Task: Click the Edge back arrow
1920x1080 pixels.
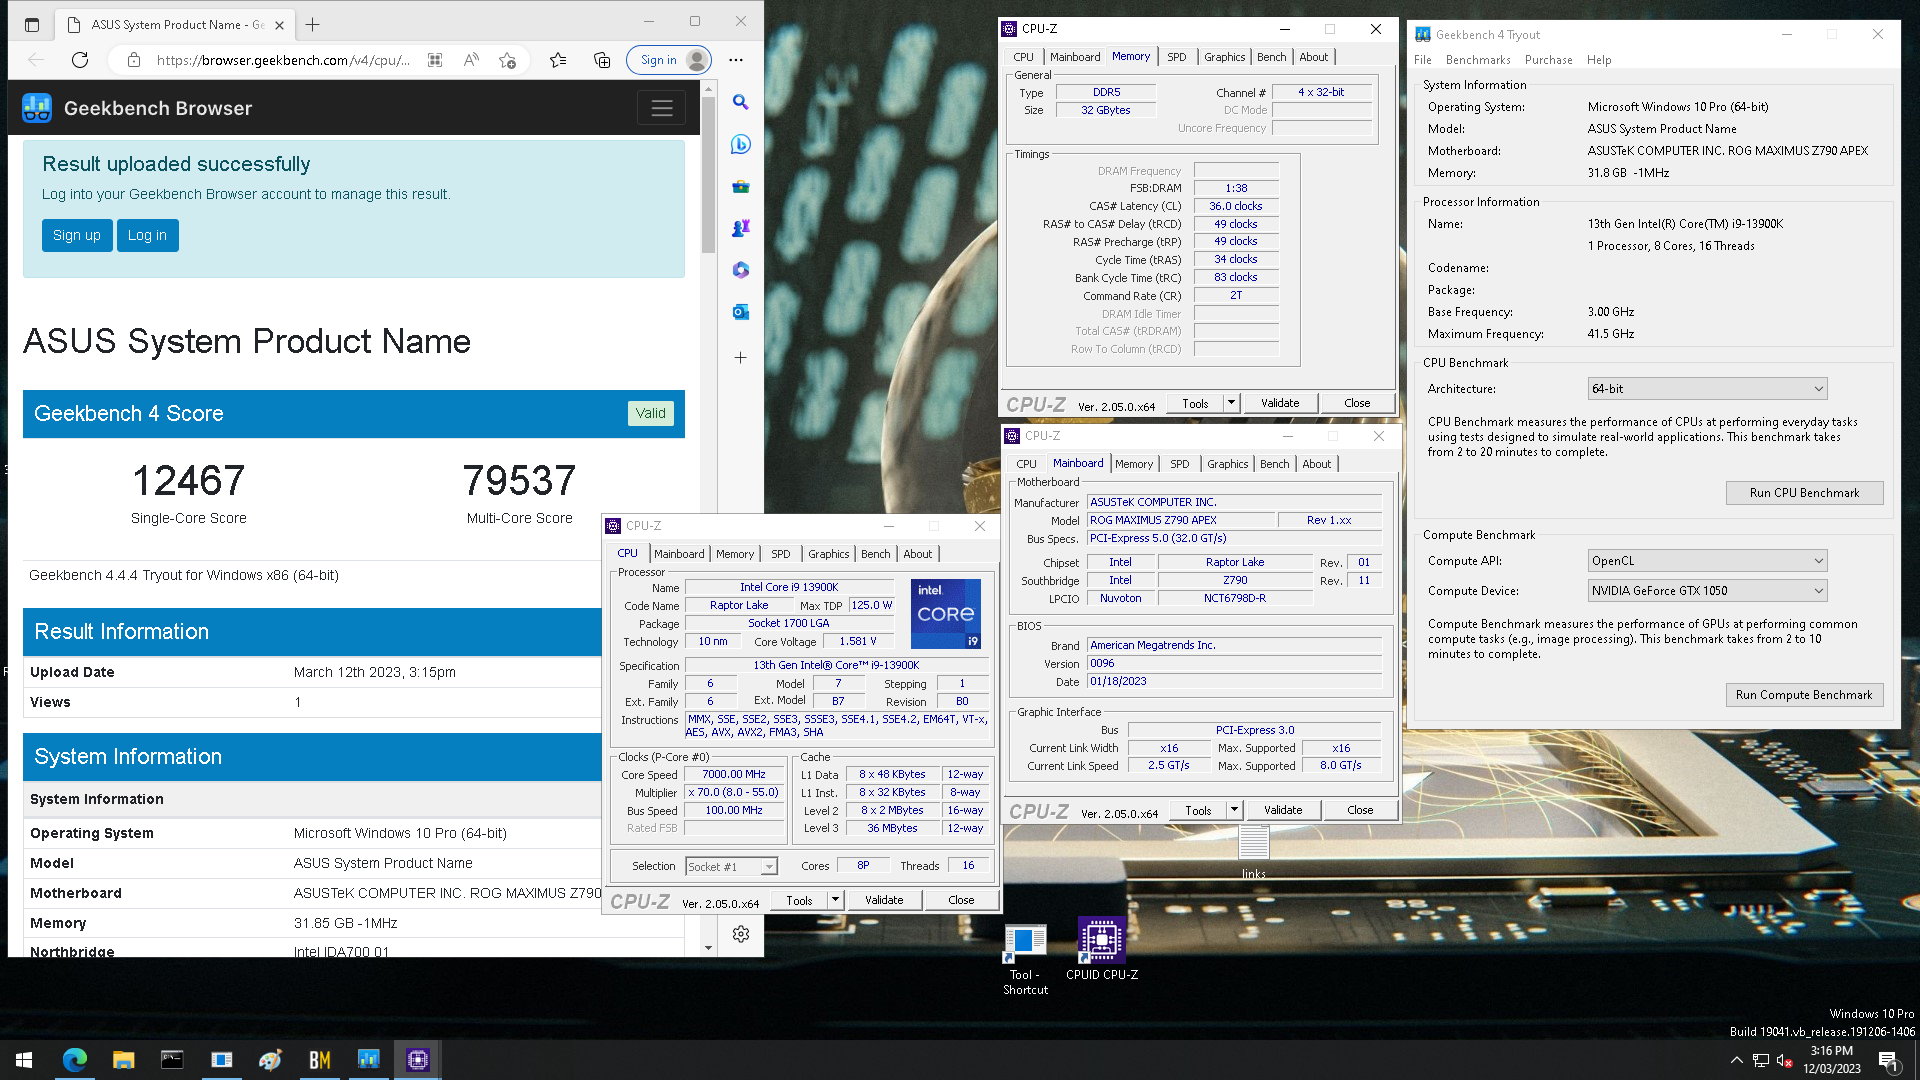Action: click(x=37, y=60)
